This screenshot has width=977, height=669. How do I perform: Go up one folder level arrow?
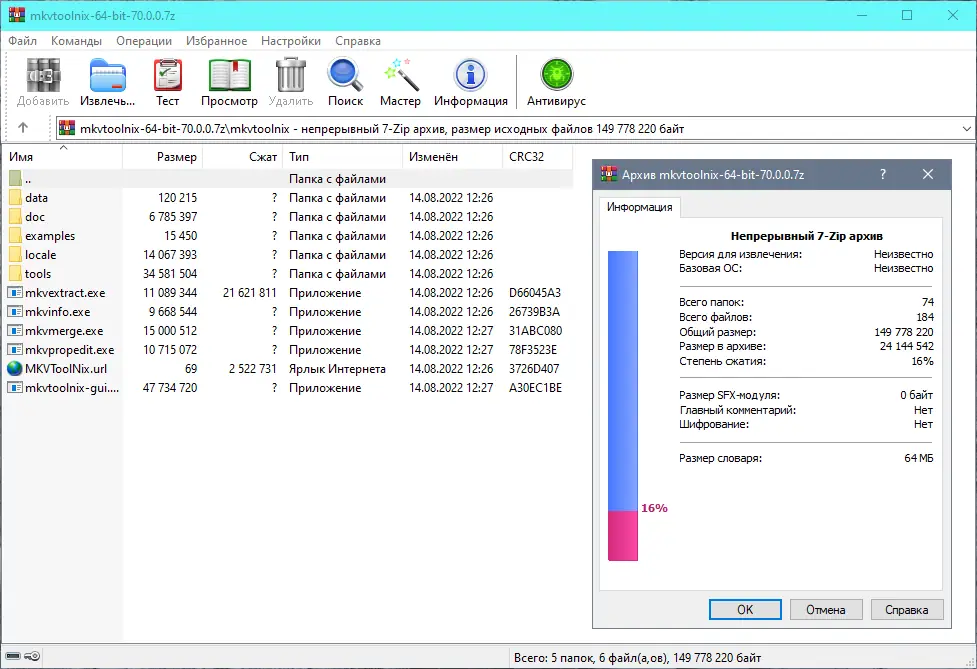pos(23,128)
